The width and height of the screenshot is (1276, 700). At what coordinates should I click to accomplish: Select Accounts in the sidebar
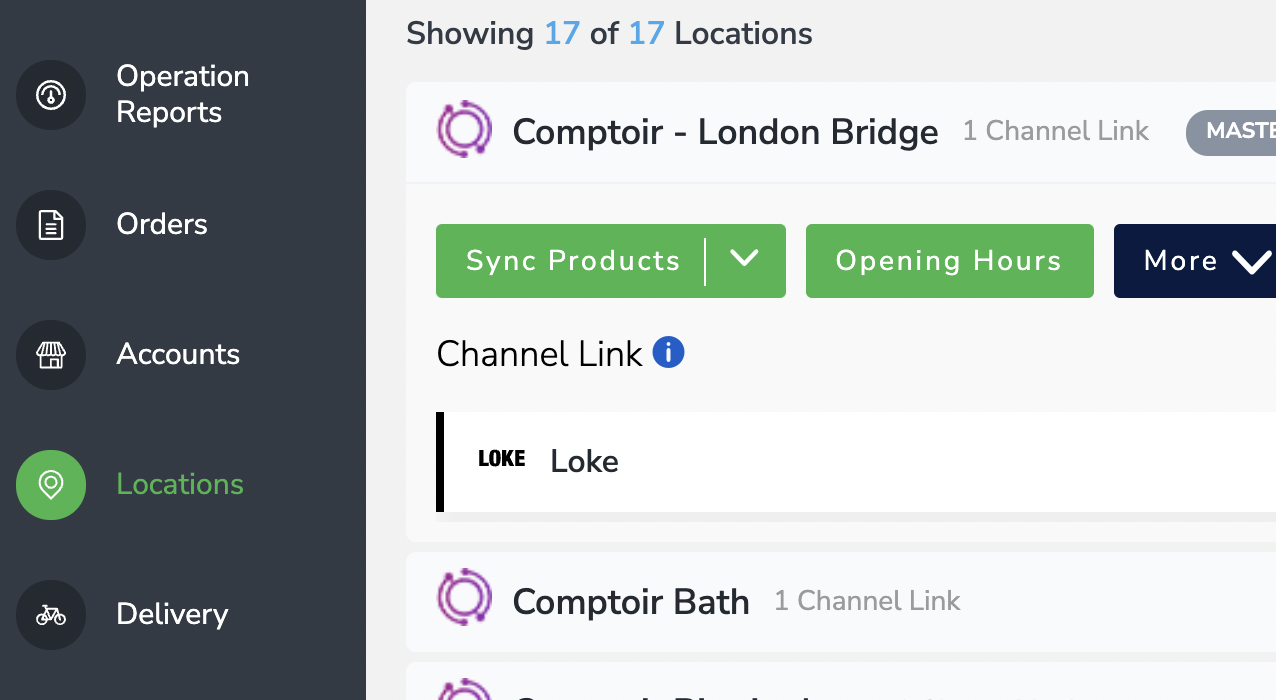(x=178, y=354)
